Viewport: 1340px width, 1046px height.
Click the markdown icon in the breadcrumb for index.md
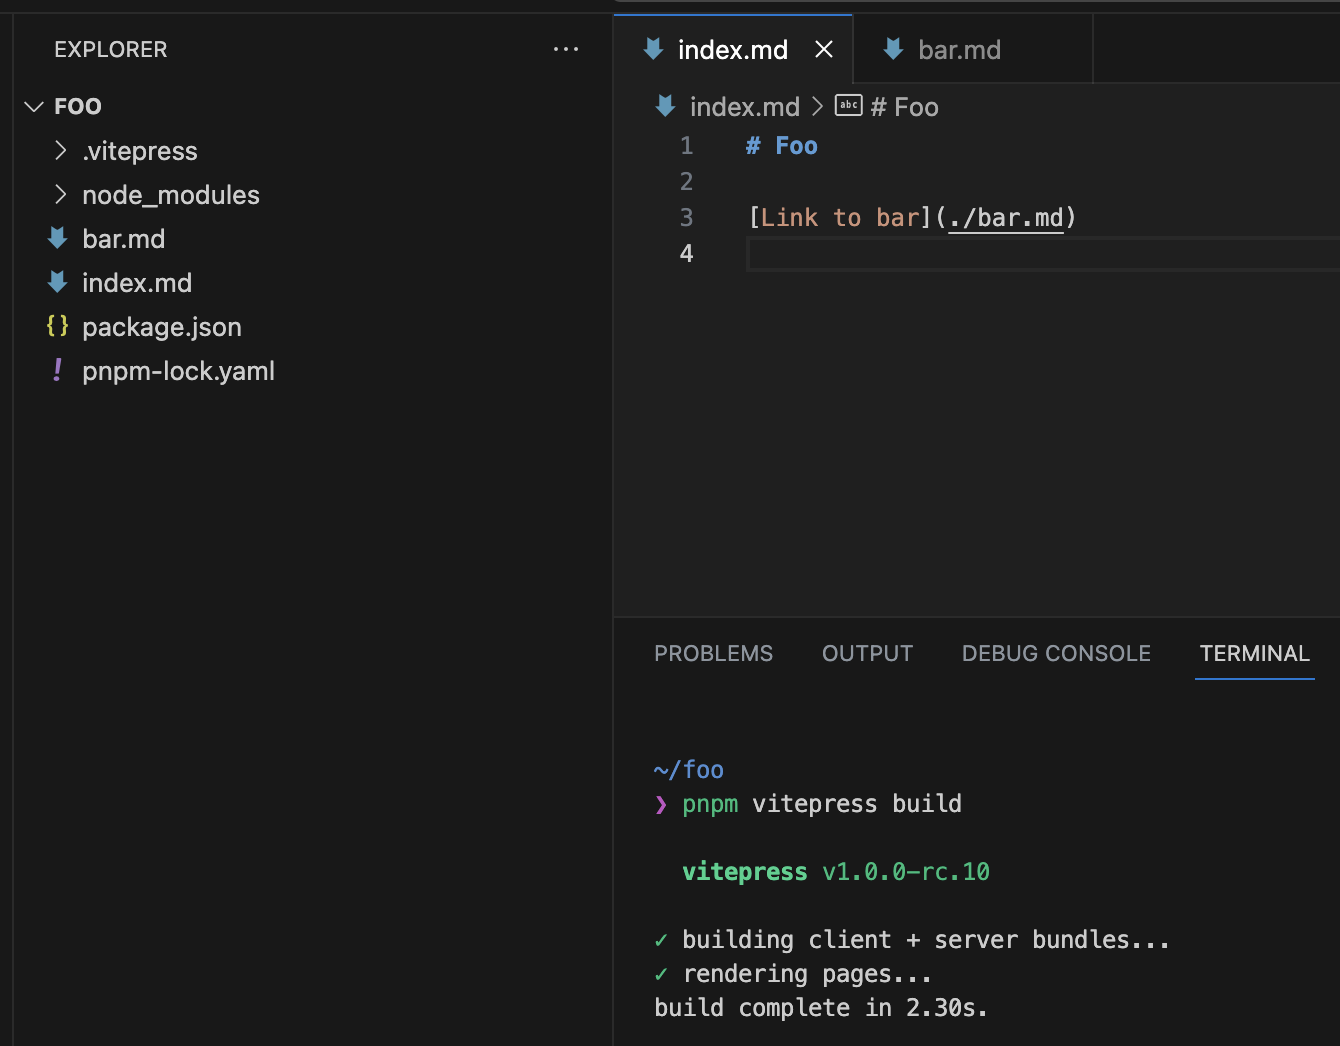(664, 105)
